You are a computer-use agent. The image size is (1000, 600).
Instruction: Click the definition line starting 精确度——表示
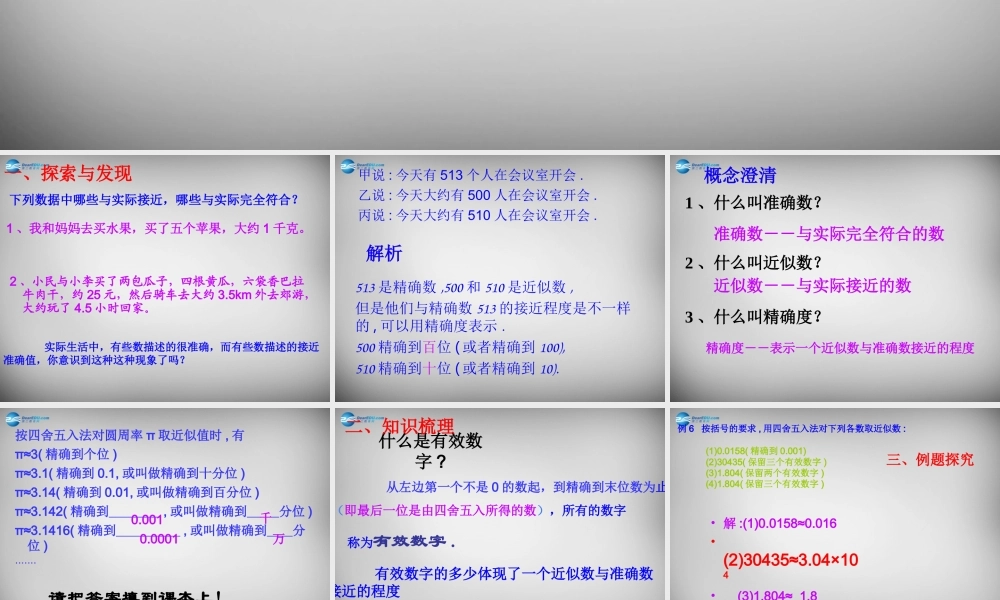(840, 348)
